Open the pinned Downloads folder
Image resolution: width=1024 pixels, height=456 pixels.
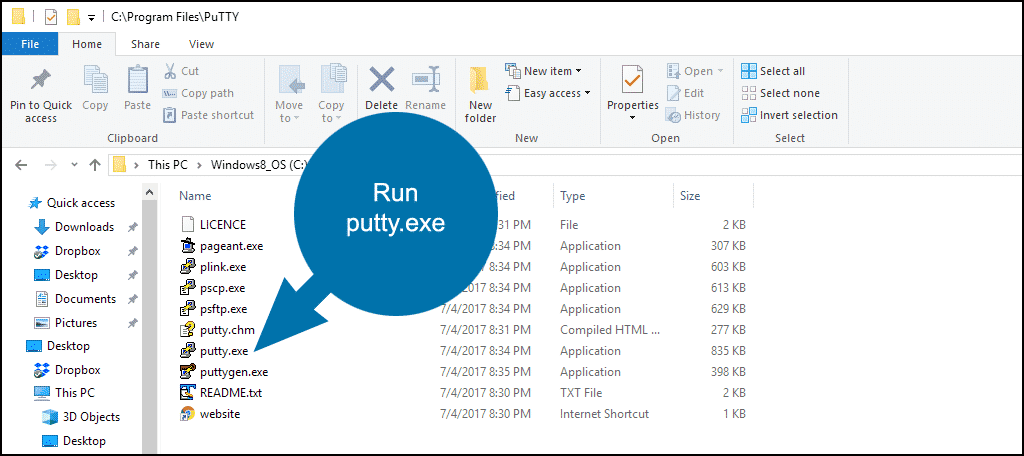[x=84, y=227]
